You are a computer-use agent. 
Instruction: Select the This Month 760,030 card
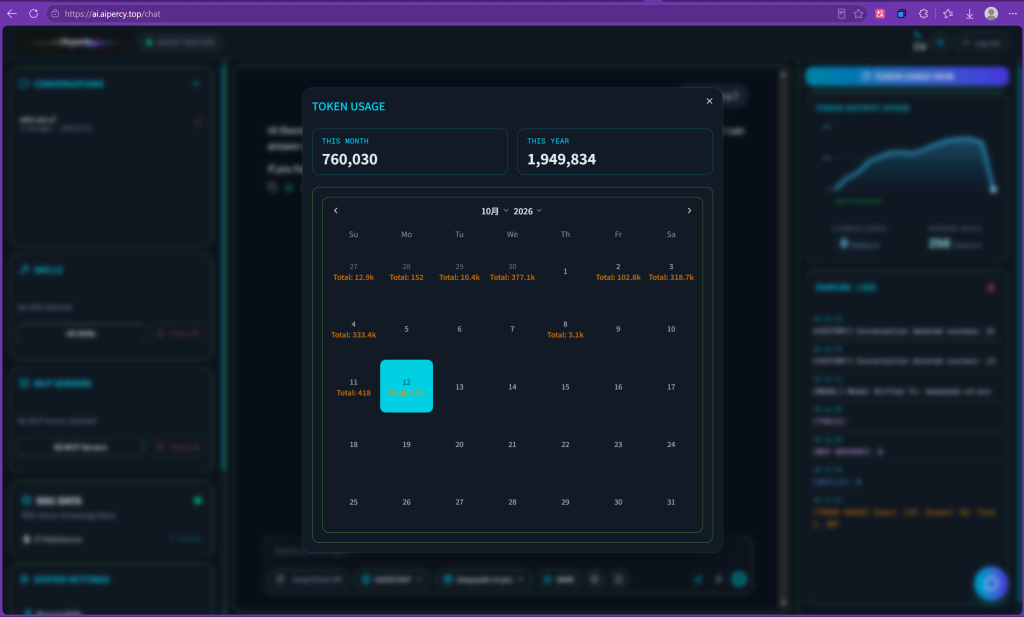409,151
